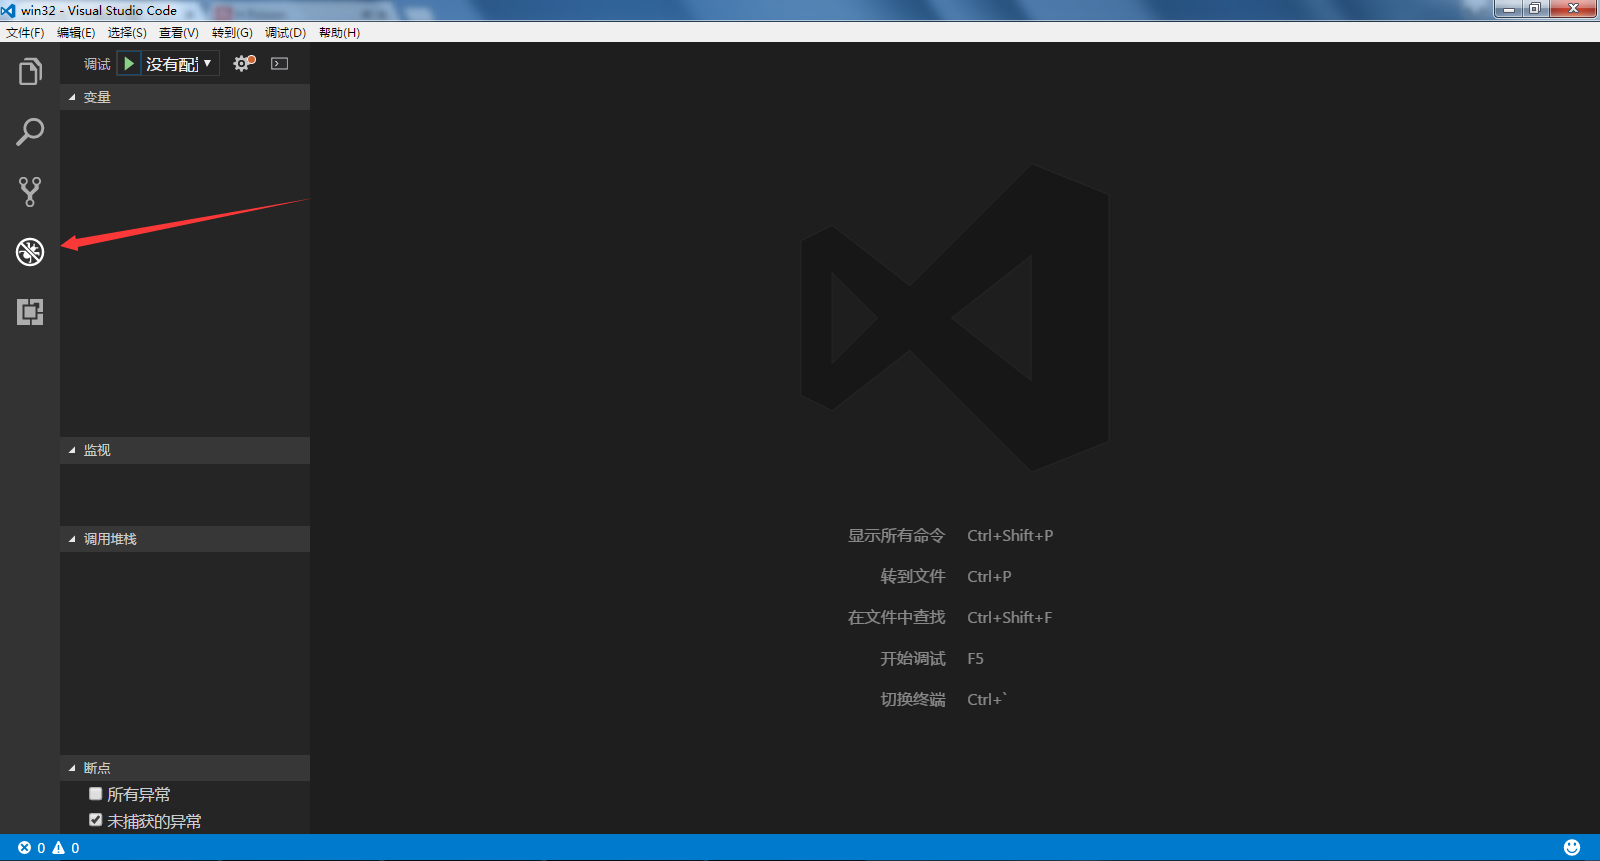
Task: Click the 调试 label in debug toolbar
Action: pyautogui.click(x=97, y=64)
